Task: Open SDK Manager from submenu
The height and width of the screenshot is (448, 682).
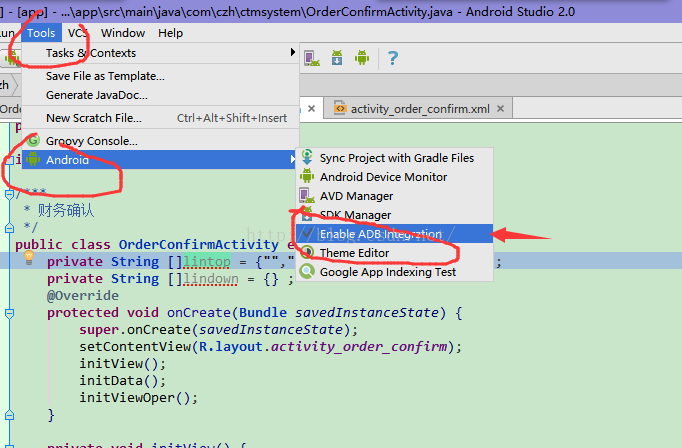Action: click(x=394, y=215)
